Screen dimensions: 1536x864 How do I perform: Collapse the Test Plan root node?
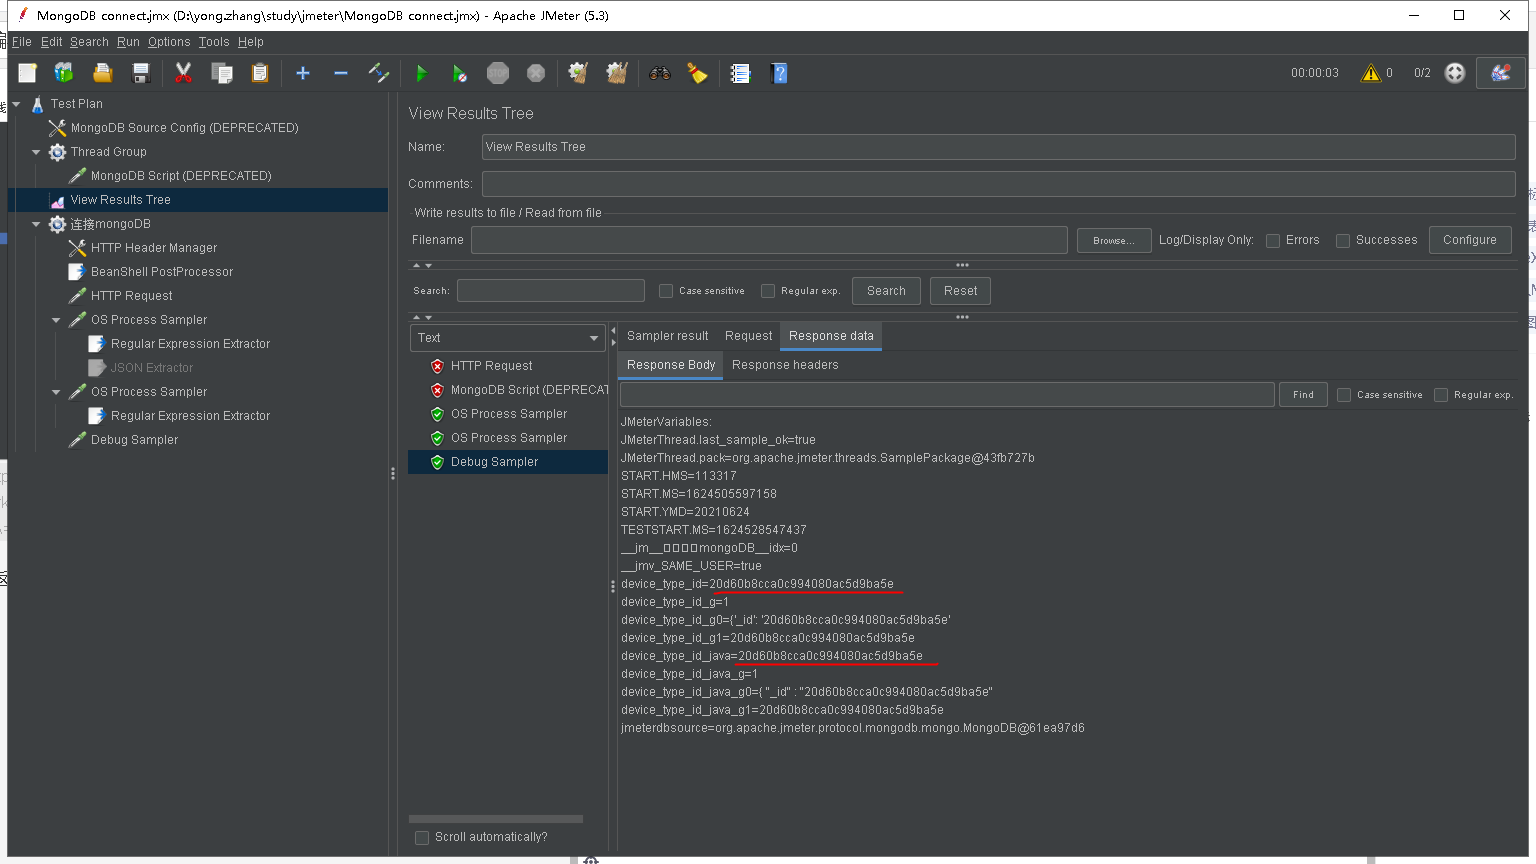16,104
